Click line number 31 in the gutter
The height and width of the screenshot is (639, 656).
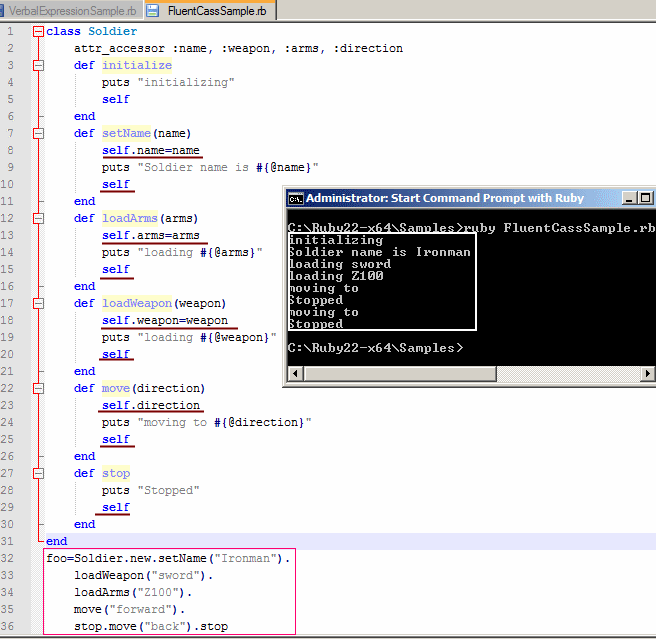point(7,541)
